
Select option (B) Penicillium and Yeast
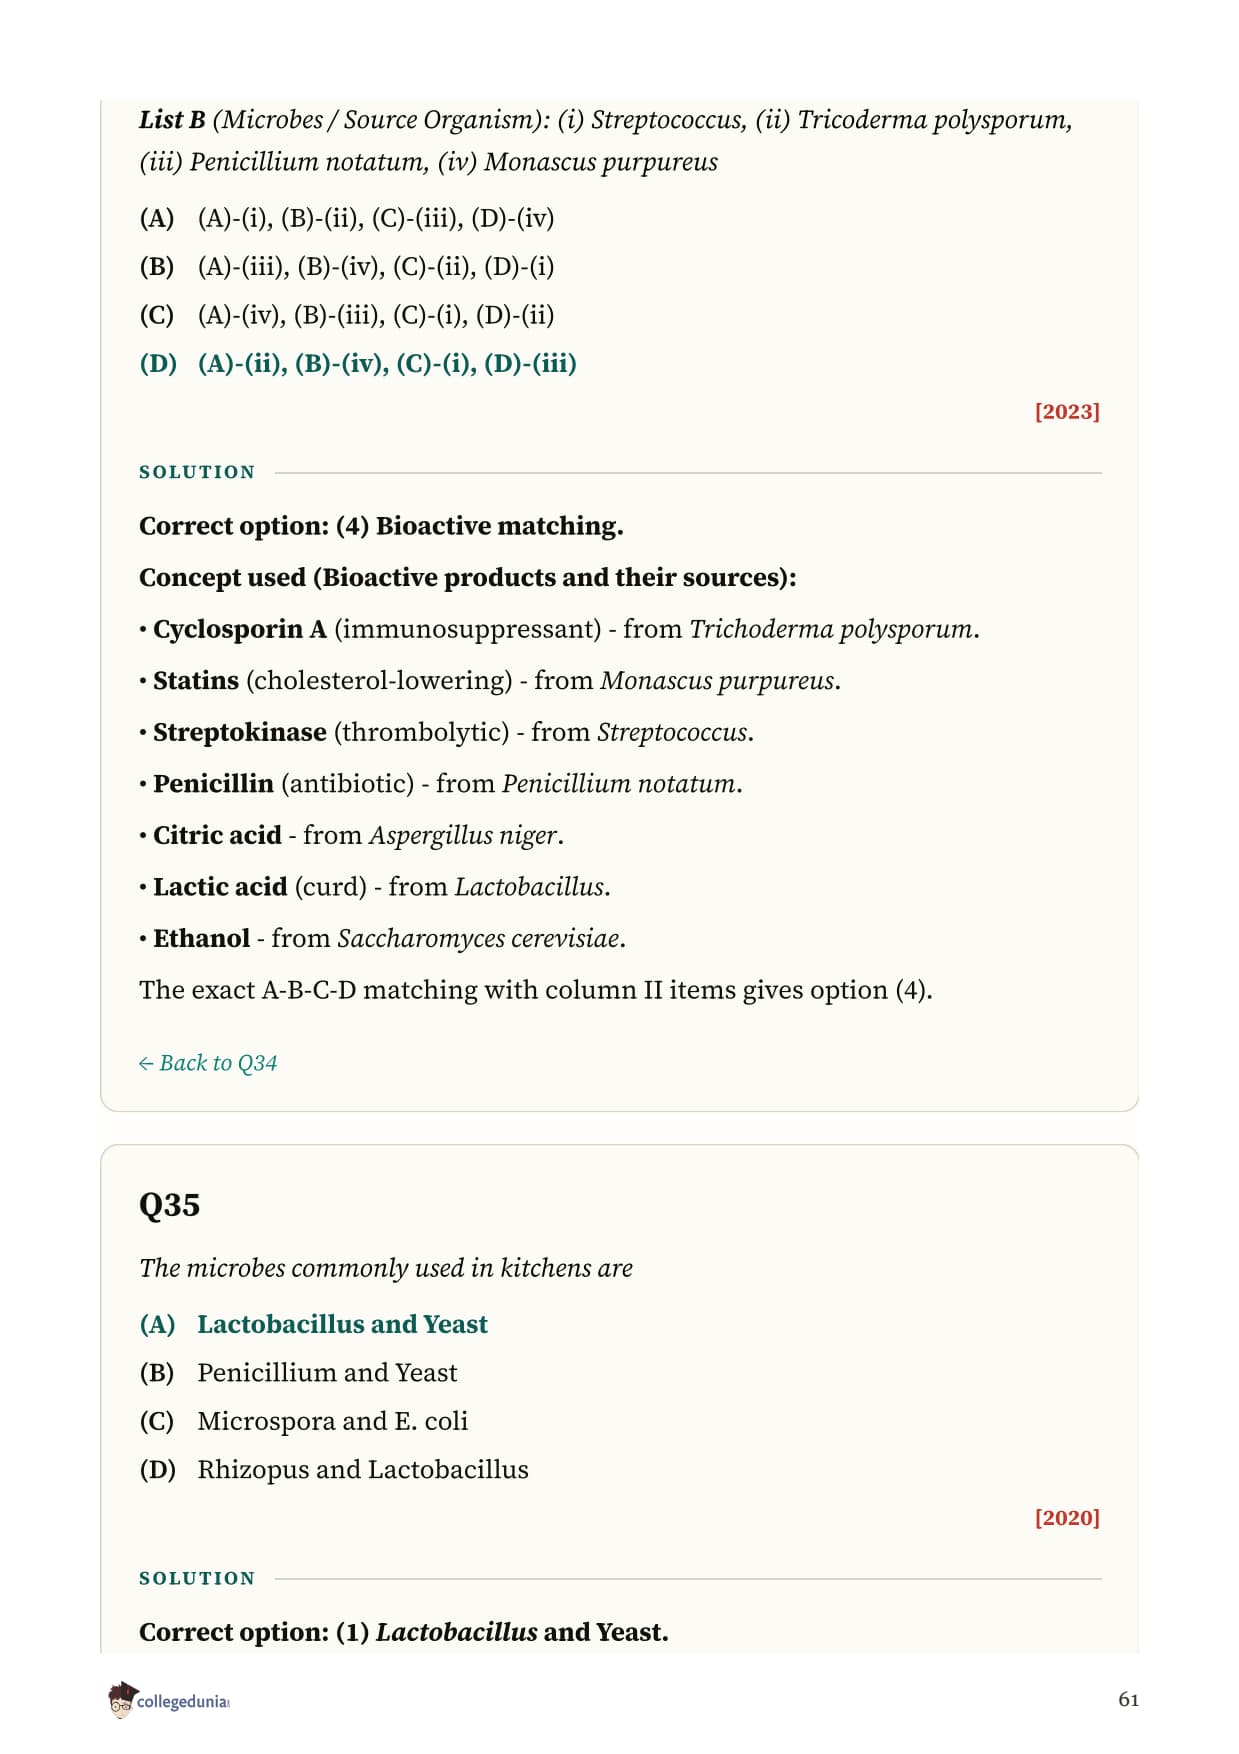298,1373
